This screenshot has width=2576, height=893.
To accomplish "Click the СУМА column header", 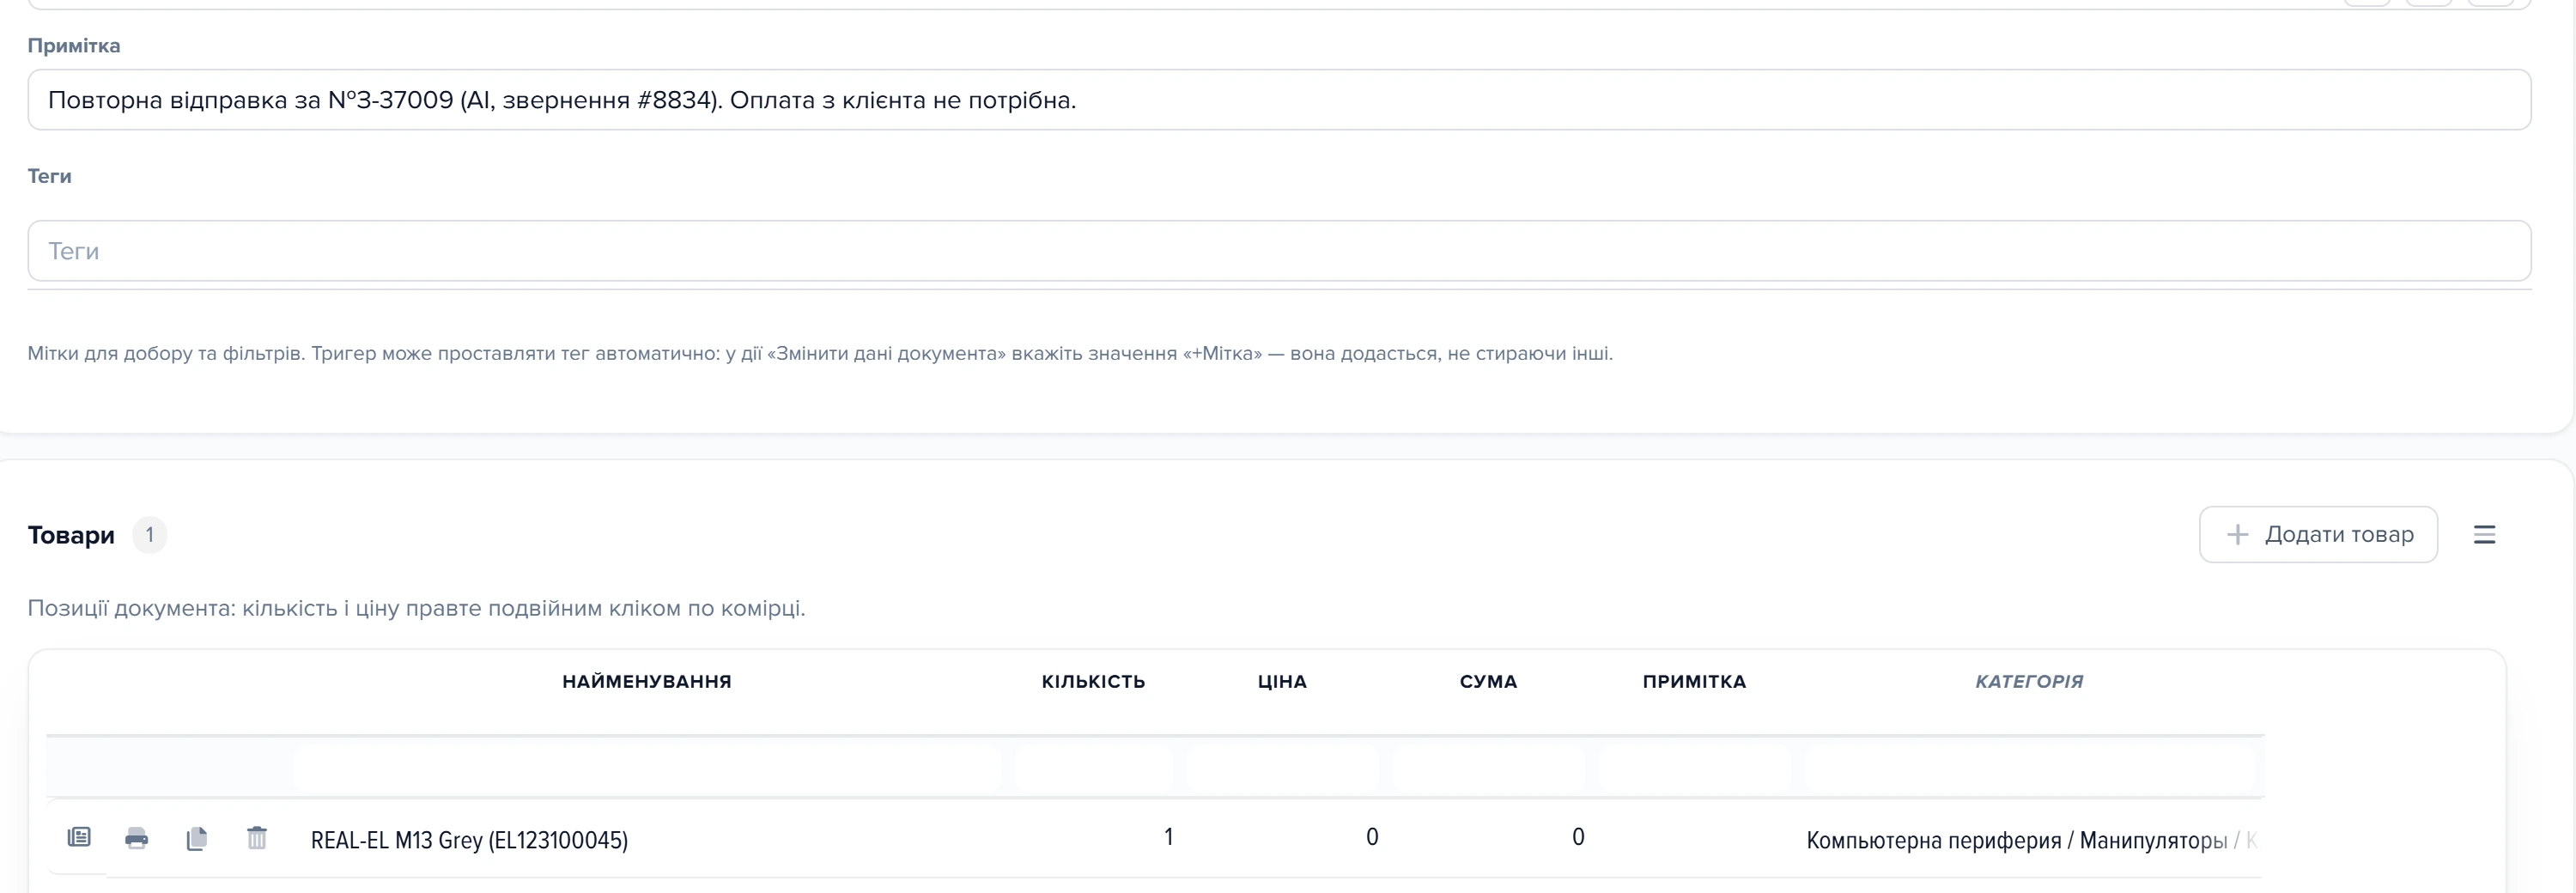I will point(1488,681).
